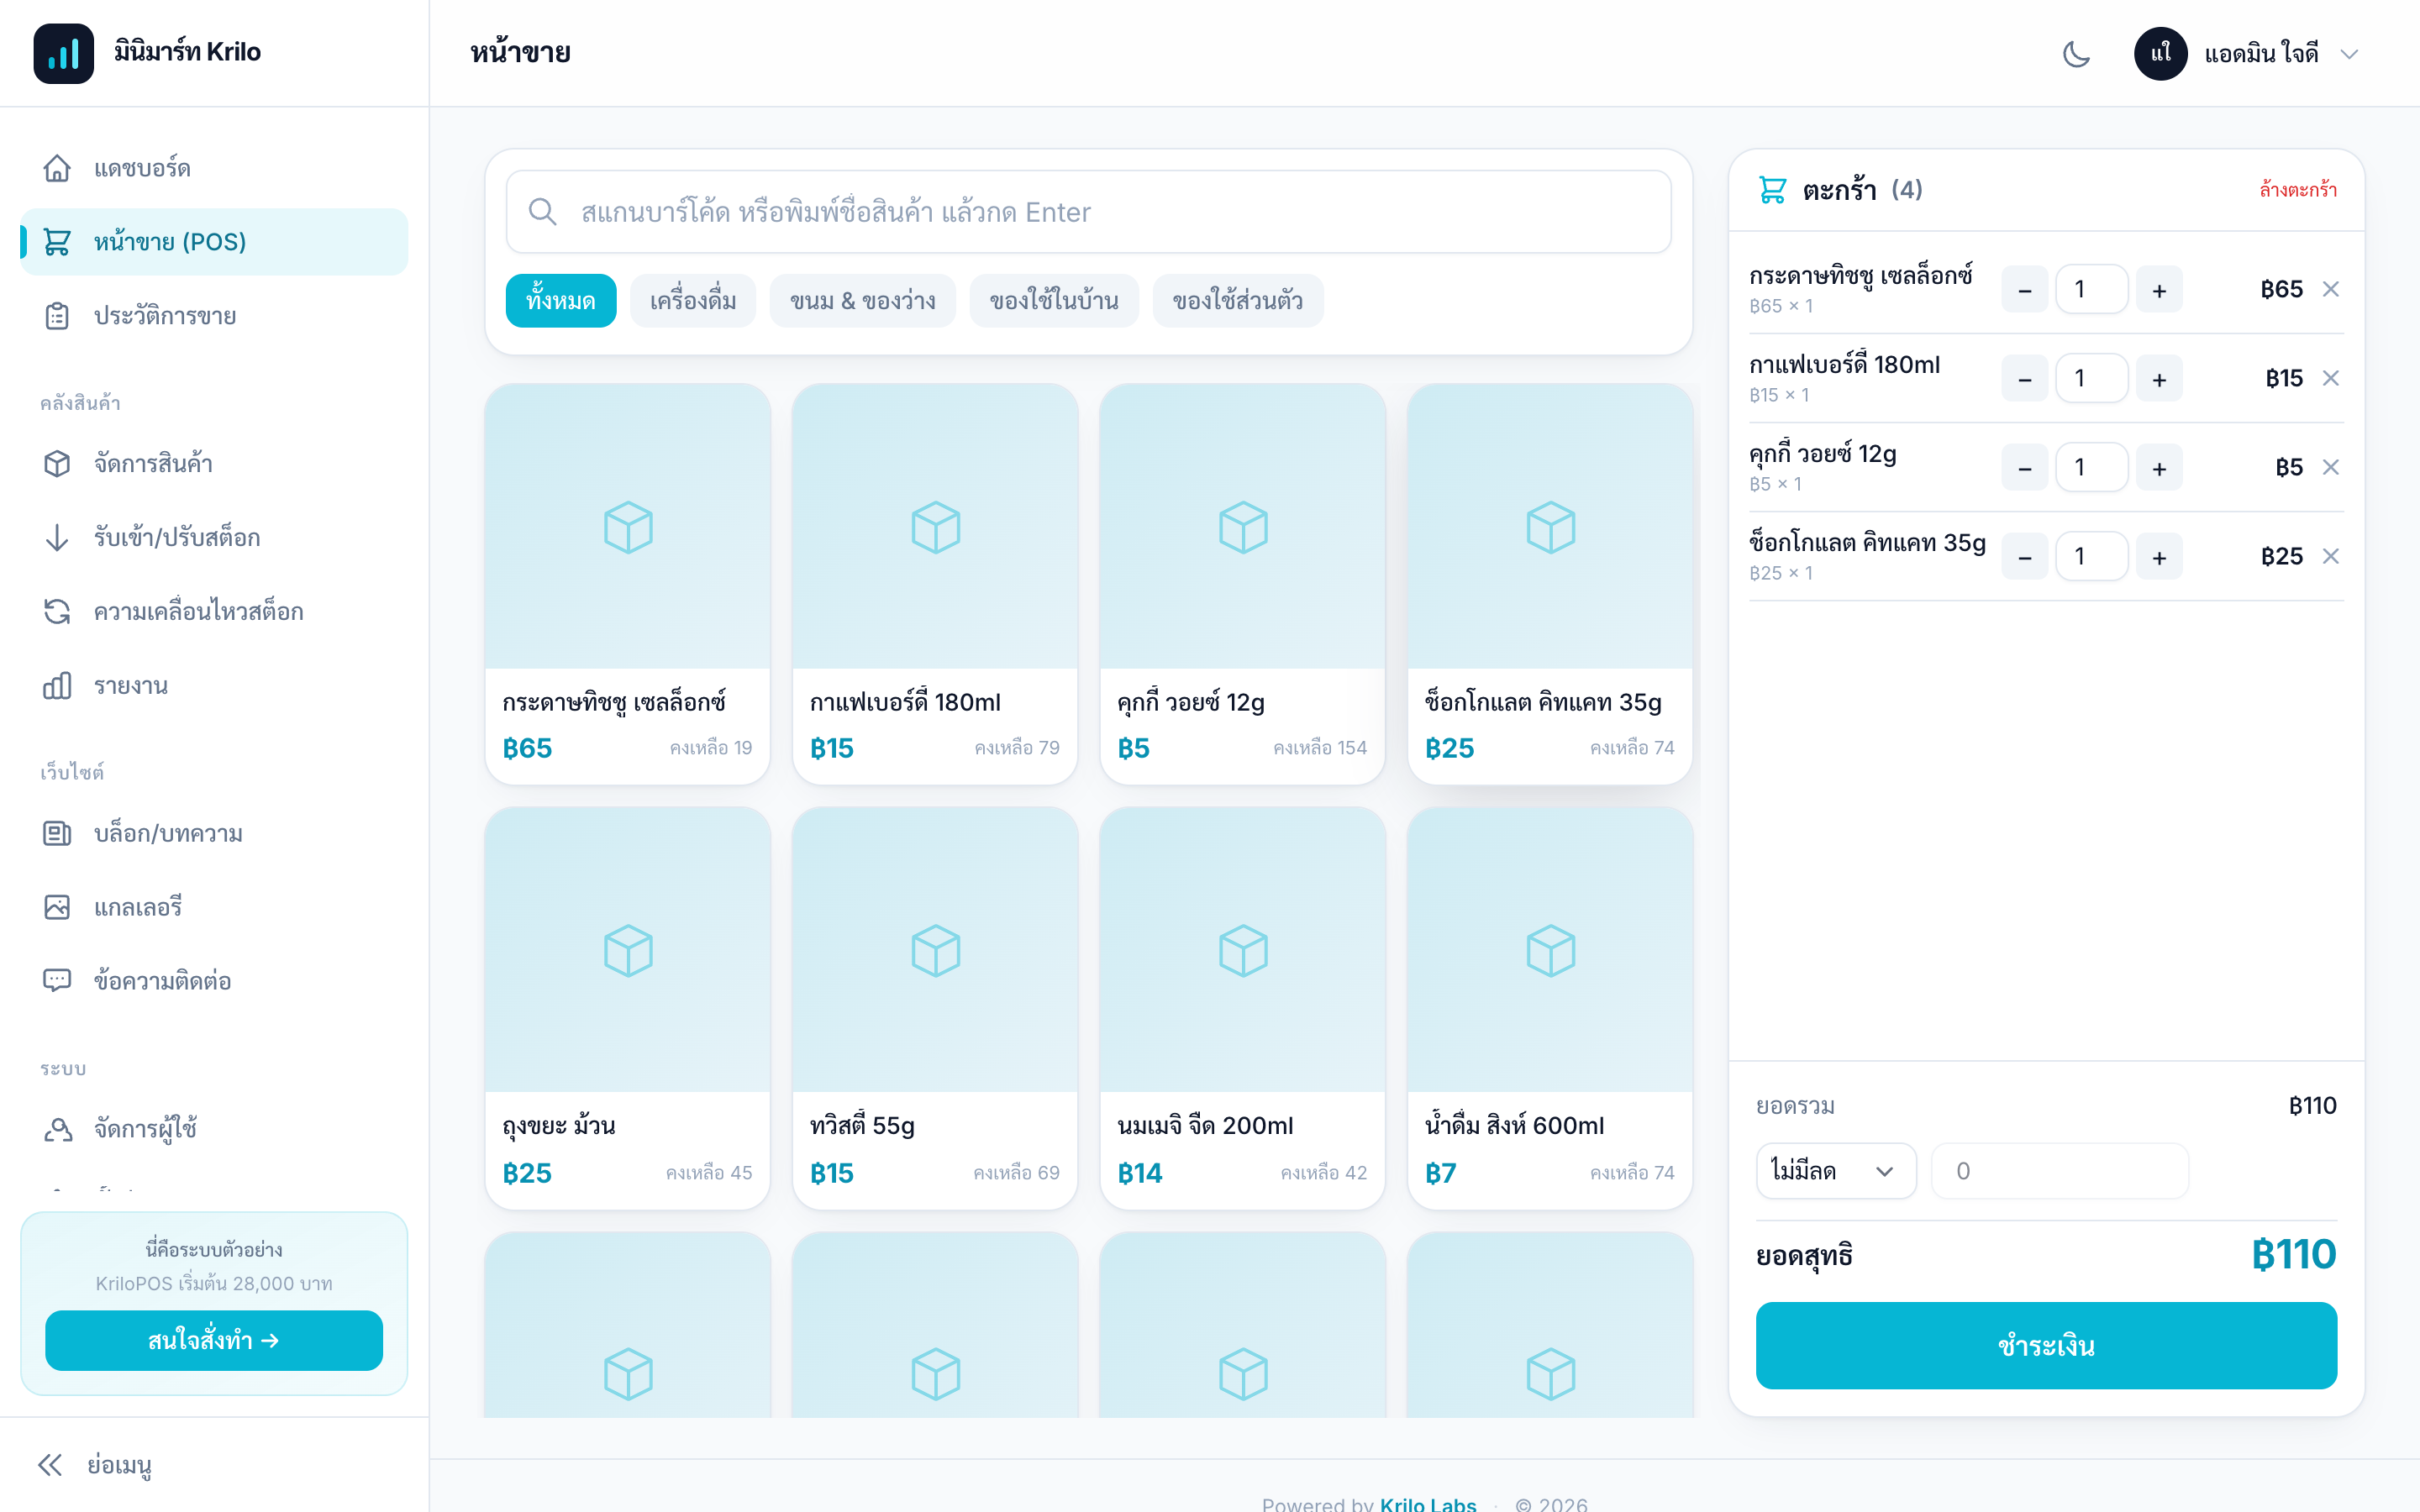Select หน้าขาย (POS) in the sidebar
The width and height of the screenshot is (2420, 1512).
(214, 242)
